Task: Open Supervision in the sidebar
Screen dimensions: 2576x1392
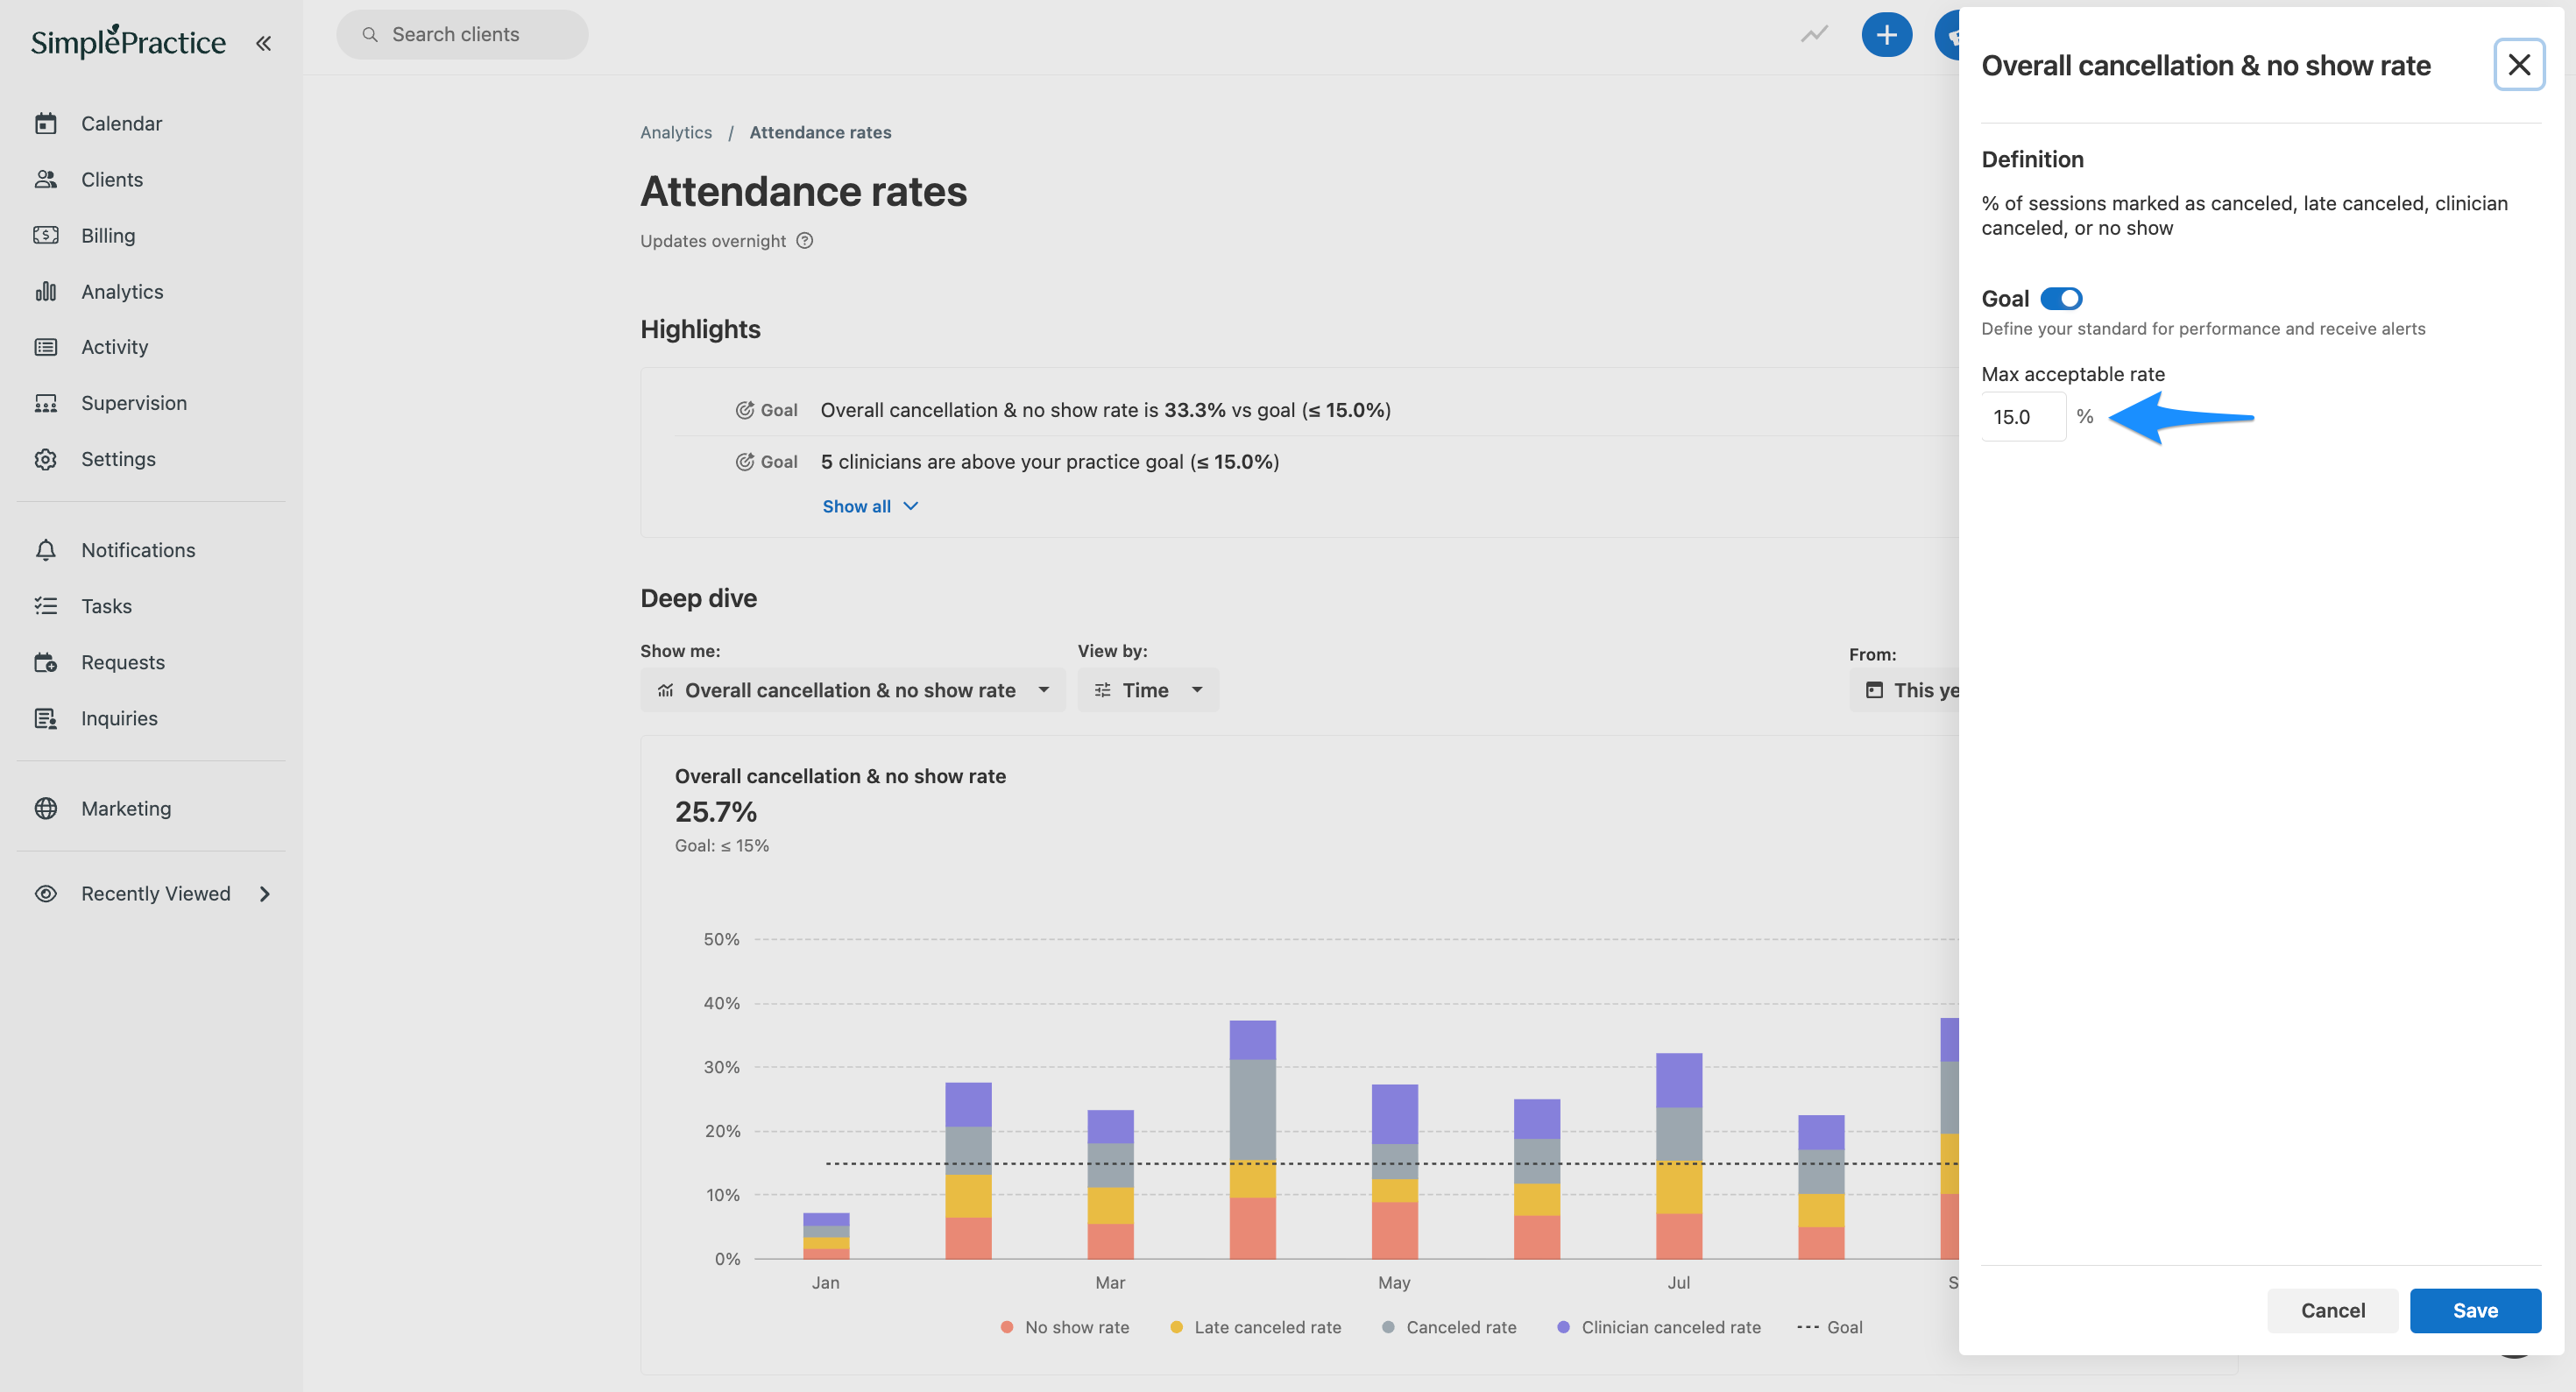Action: [133, 403]
